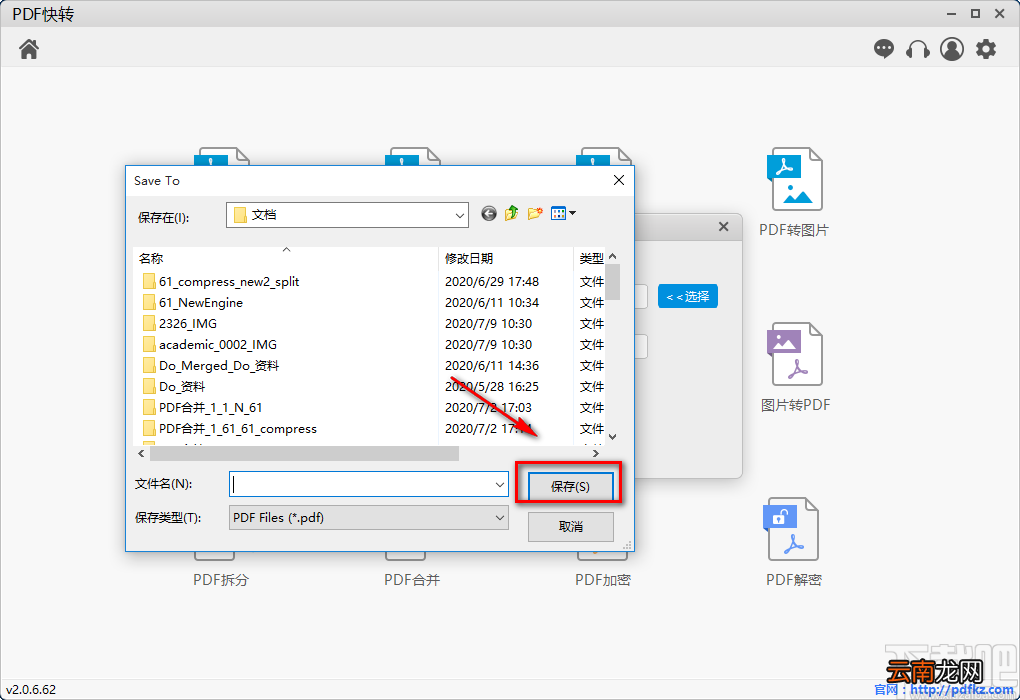Select folder PDF合并_1_61_61_compress
The width and height of the screenshot is (1020, 700).
230,429
